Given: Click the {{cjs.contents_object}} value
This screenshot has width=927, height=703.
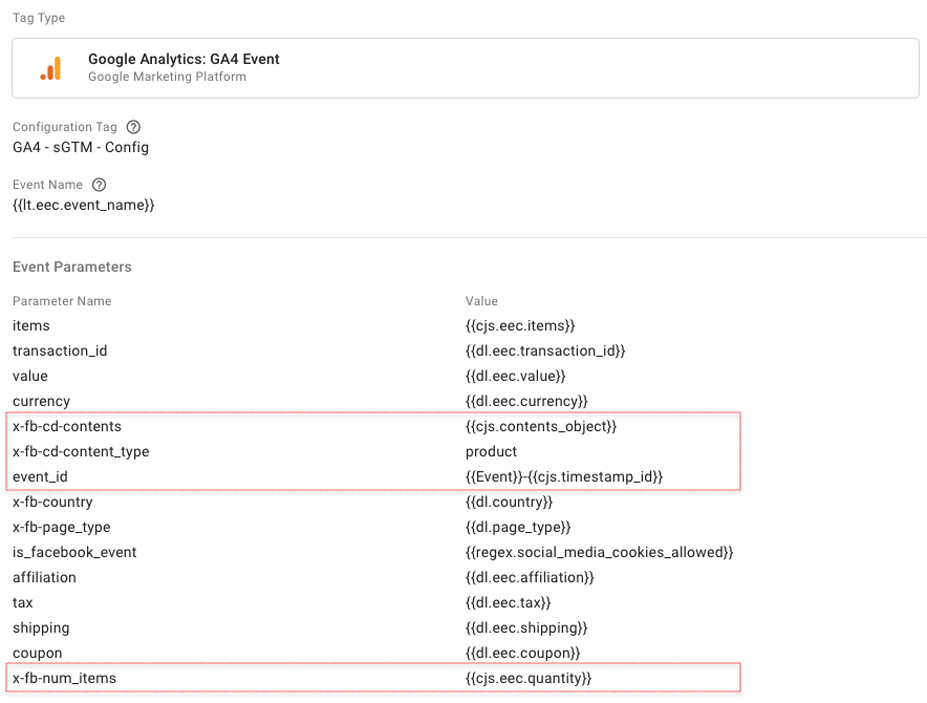Looking at the screenshot, I should (541, 426).
